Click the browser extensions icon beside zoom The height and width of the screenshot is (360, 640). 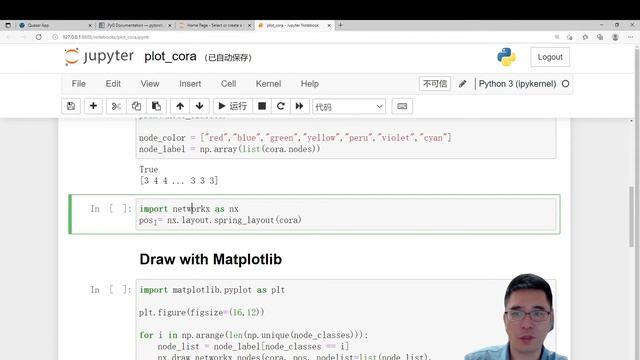pos(570,37)
